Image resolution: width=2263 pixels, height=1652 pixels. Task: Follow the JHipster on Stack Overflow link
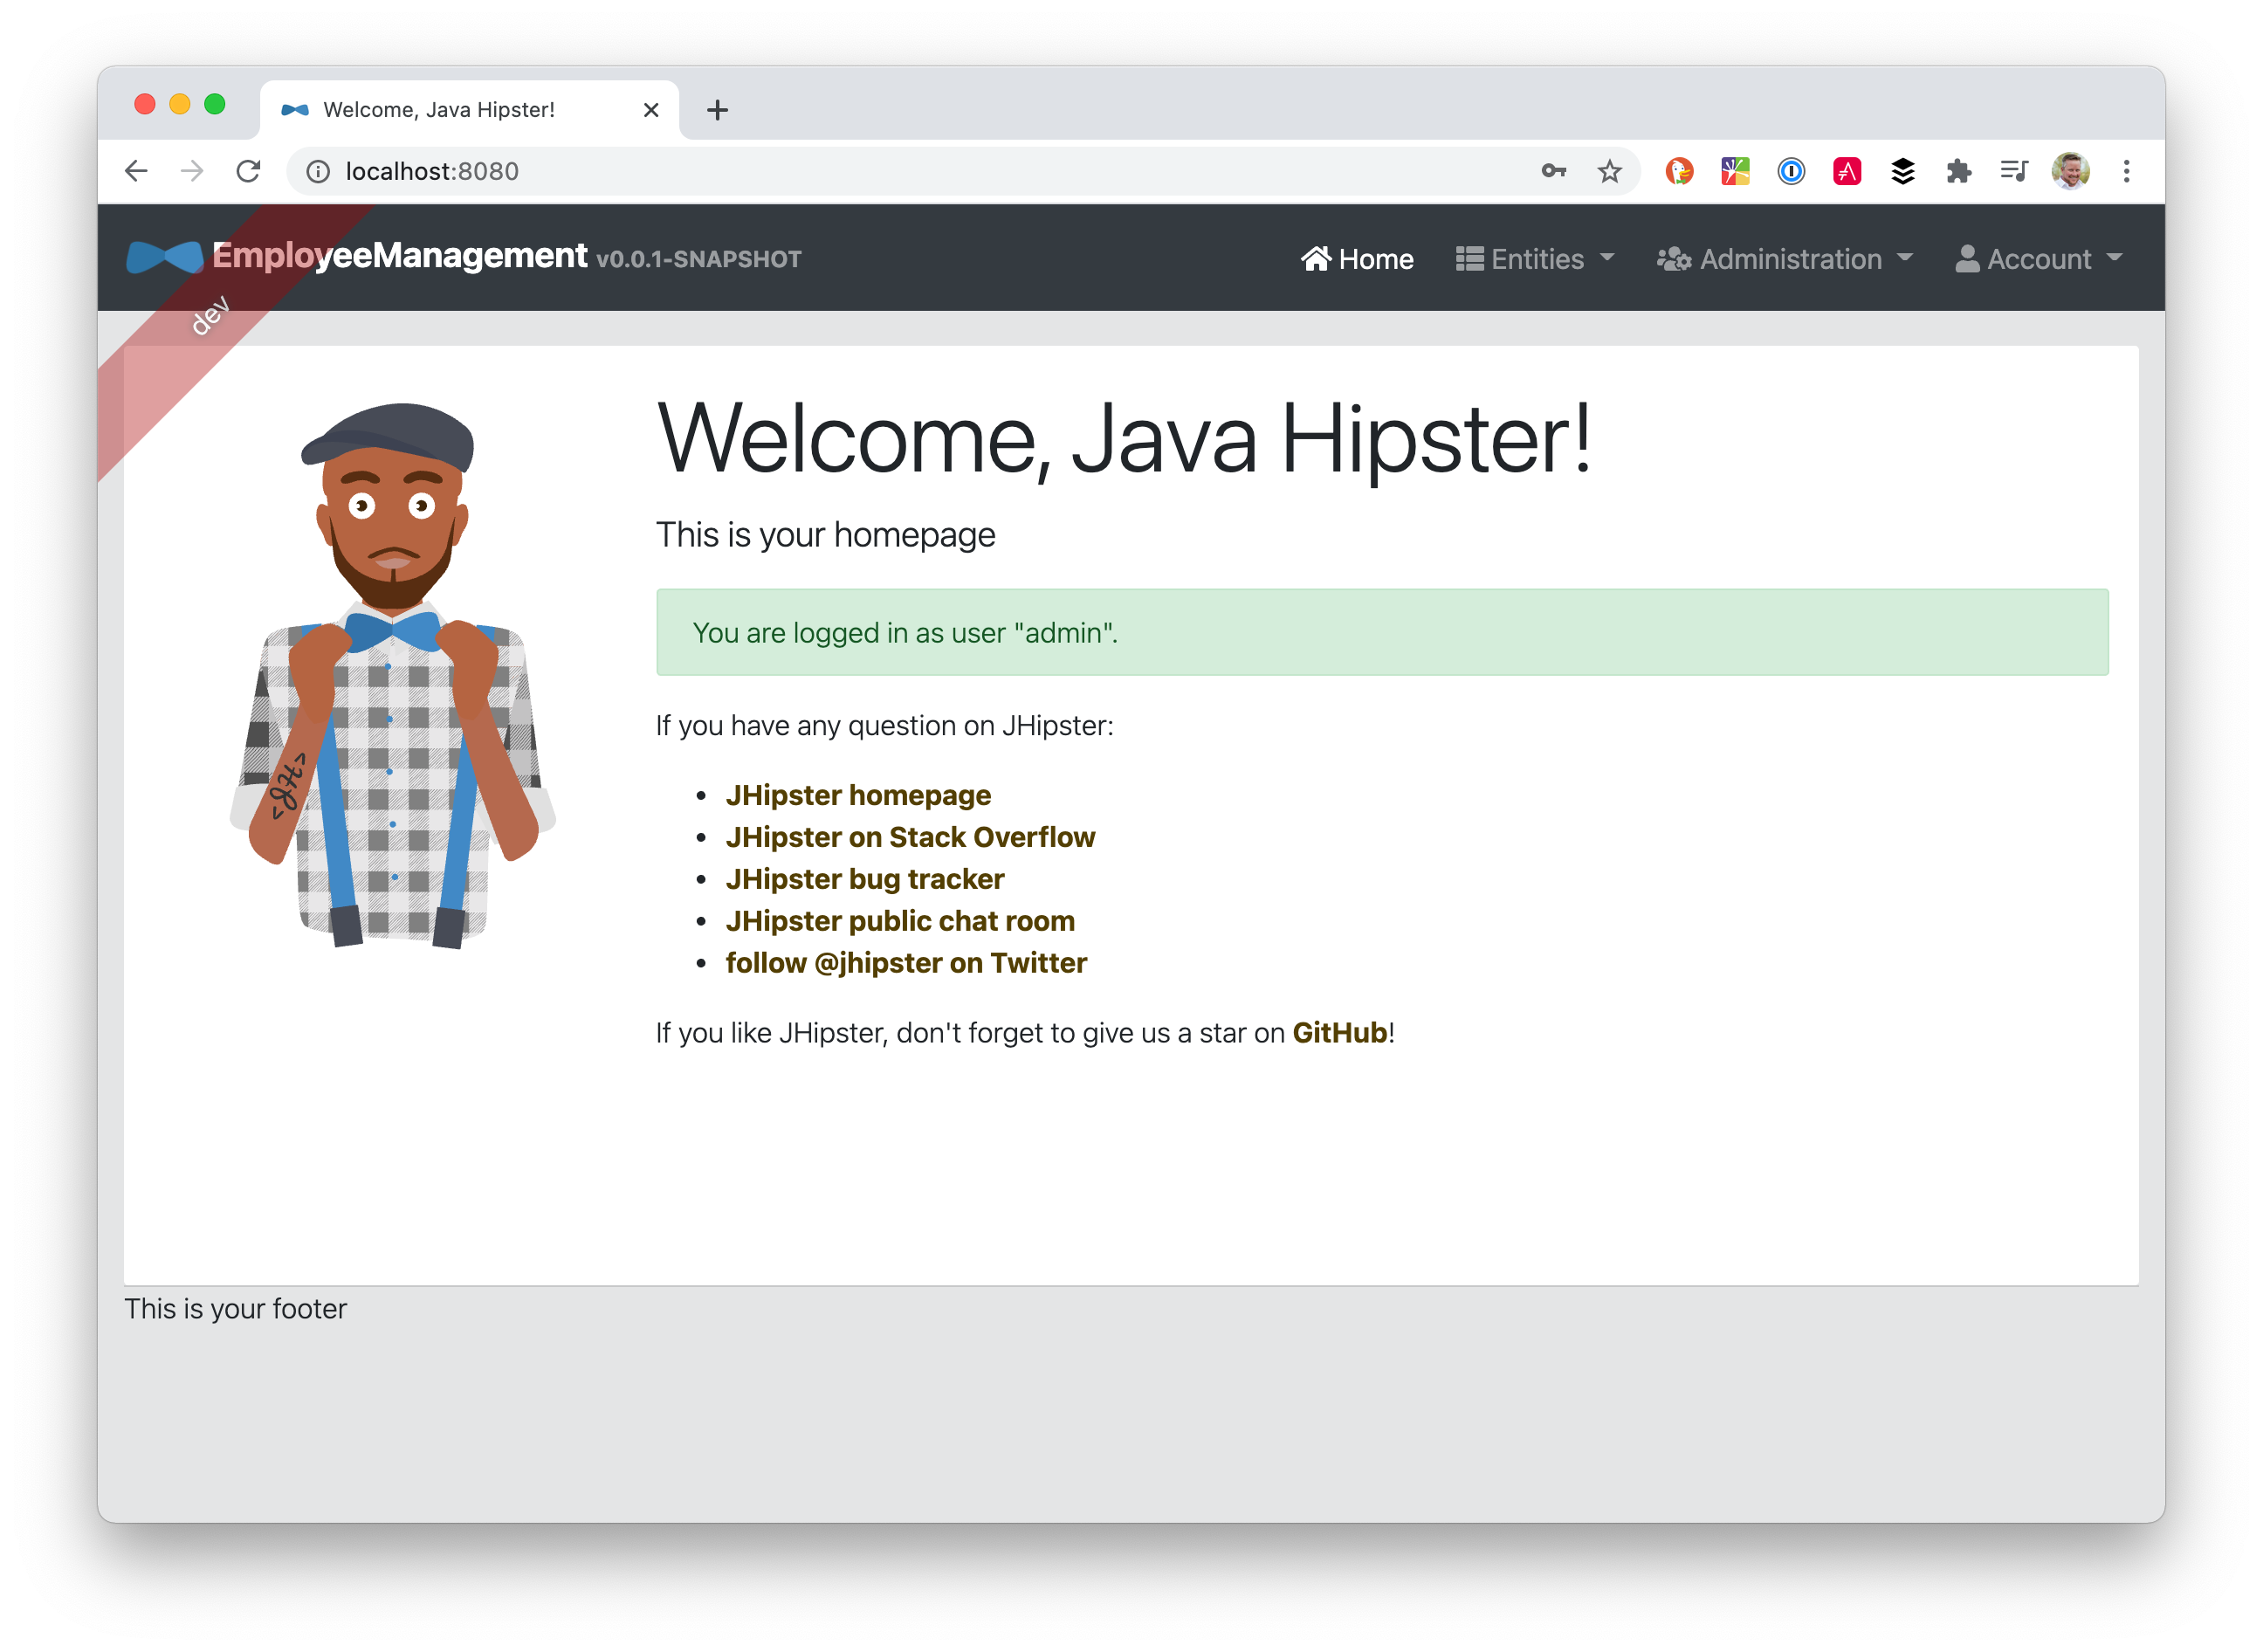pyautogui.click(x=910, y=837)
